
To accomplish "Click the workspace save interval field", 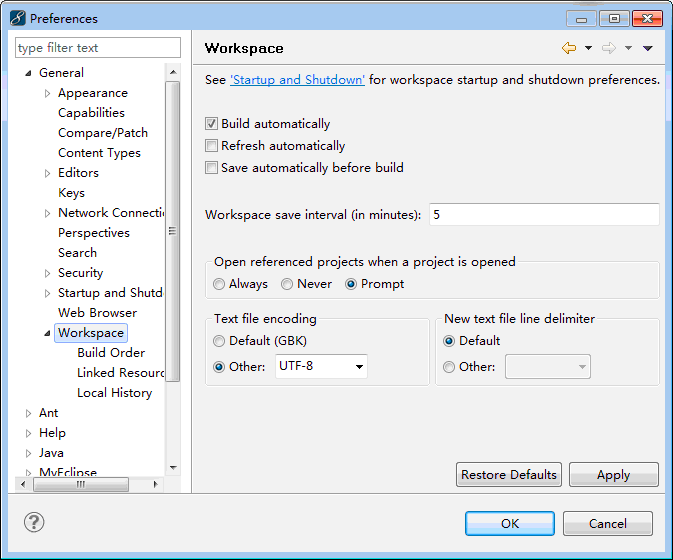I will tap(544, 215).
